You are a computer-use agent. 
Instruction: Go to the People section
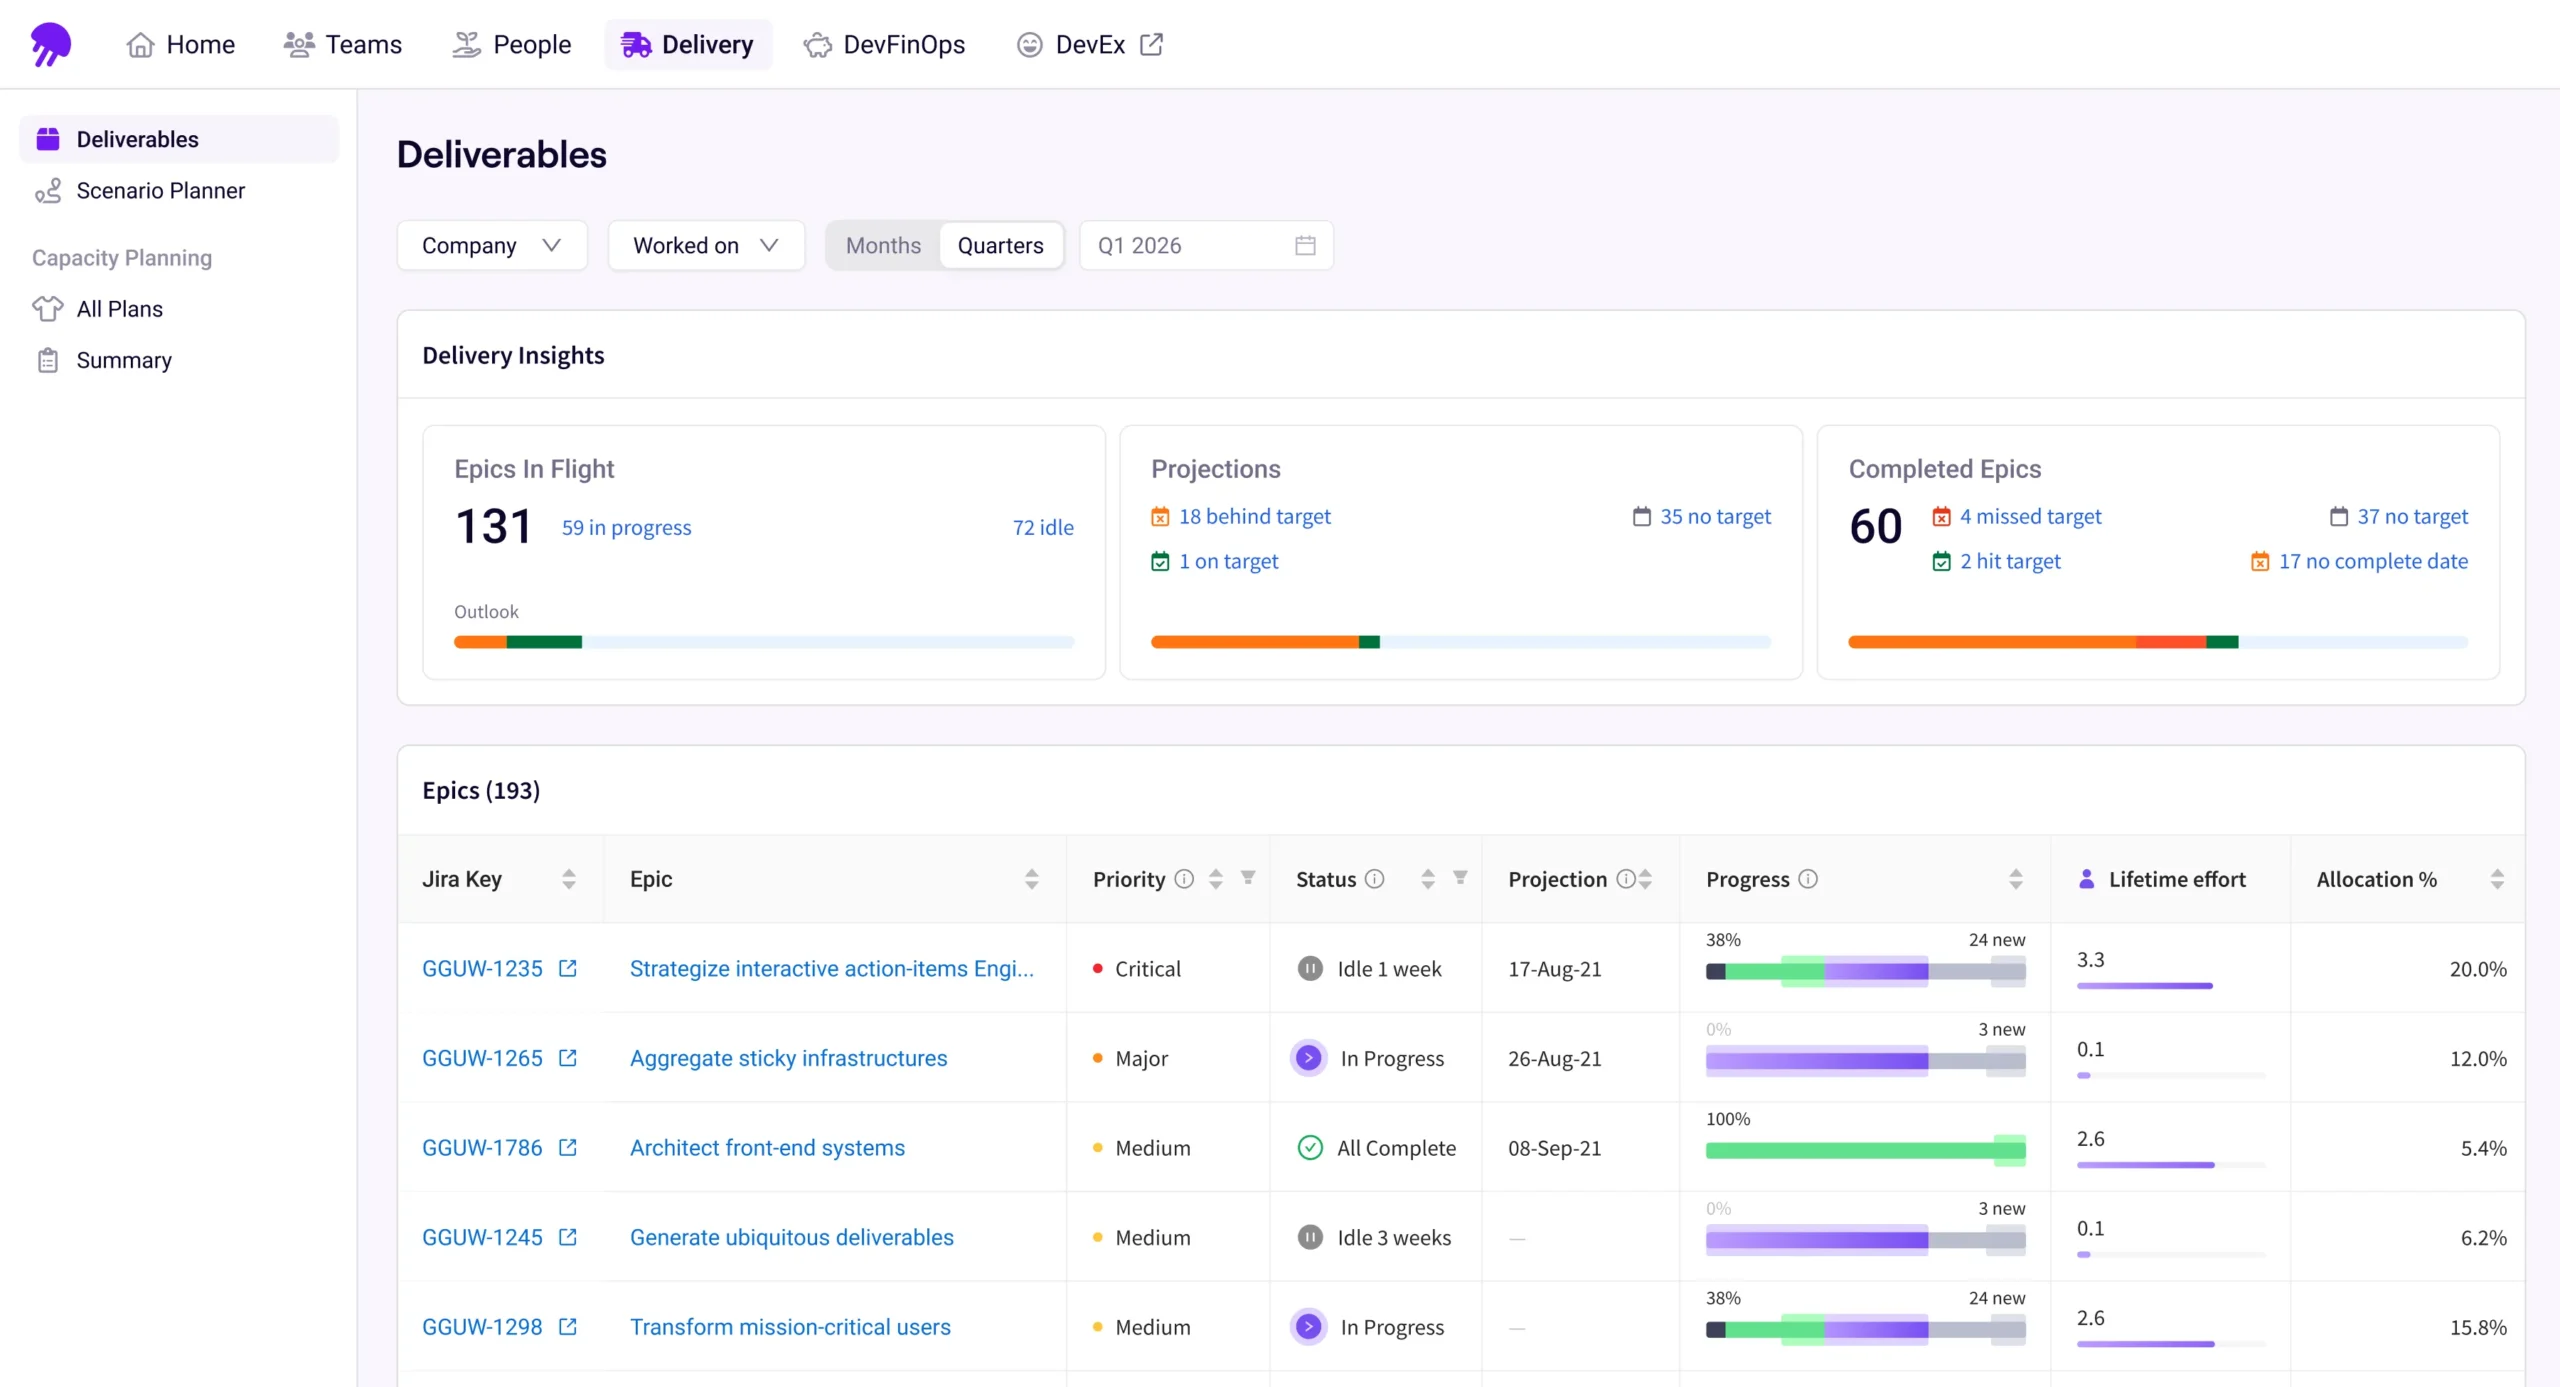pos(512,44)
